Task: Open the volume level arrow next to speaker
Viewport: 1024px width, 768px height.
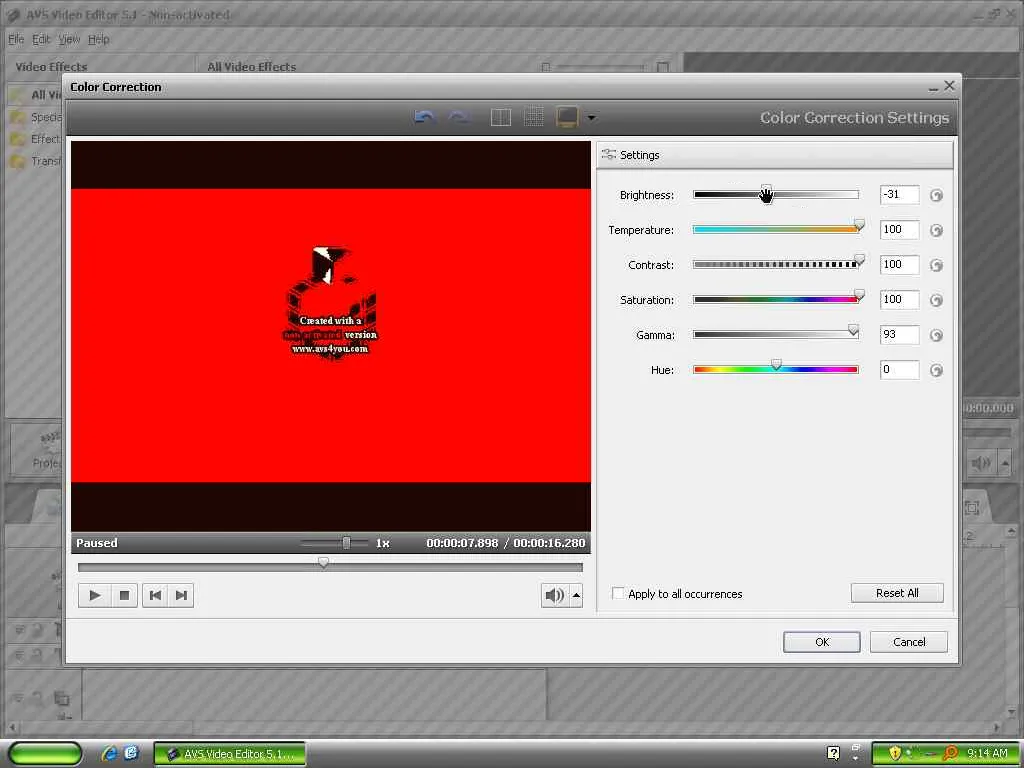Action: (576, 595)
